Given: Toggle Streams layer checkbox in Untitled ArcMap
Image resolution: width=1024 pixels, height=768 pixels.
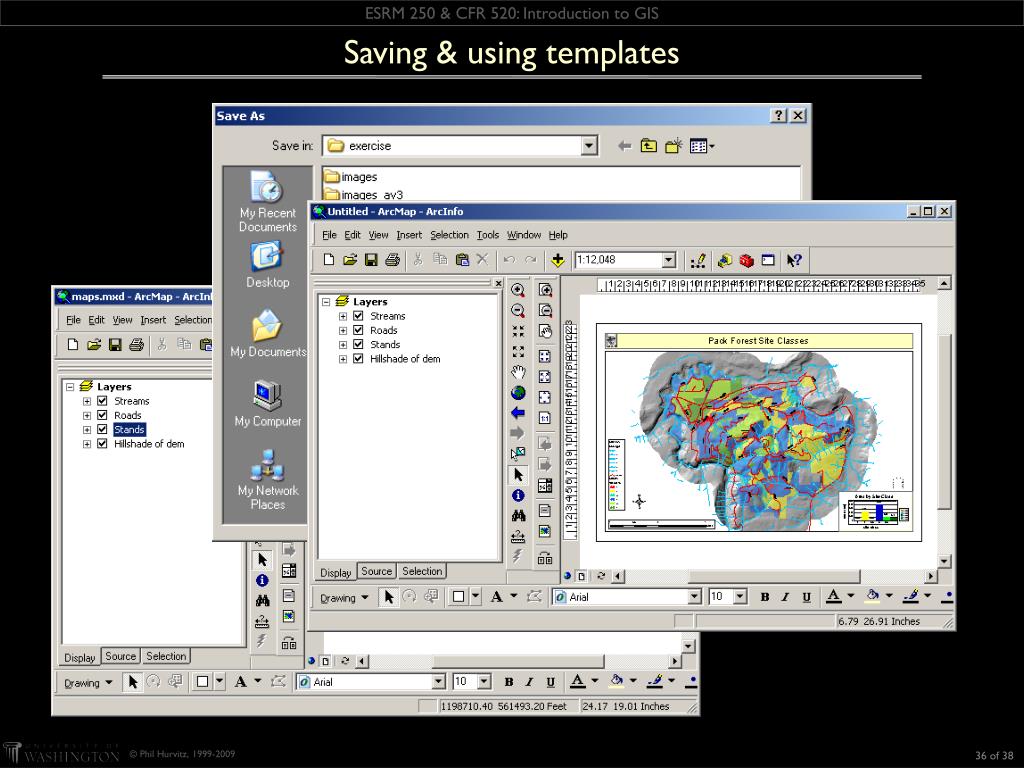Looking at the screenshot, I should tap(358, 315).
